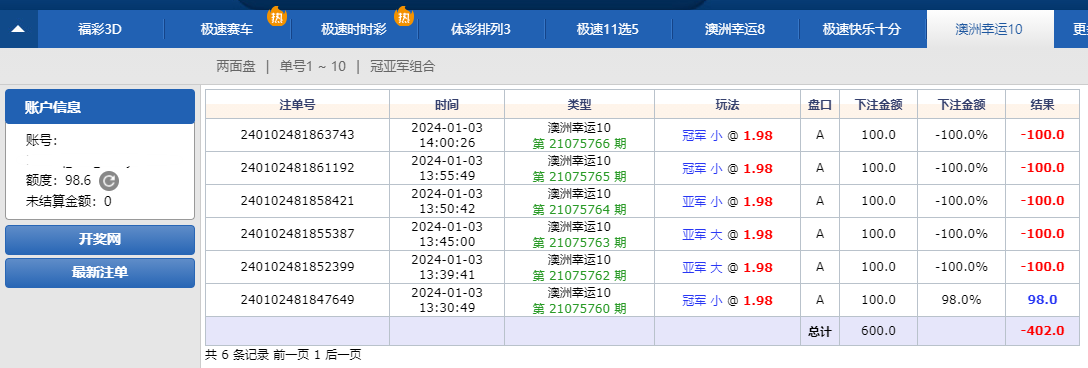Image resolution: width=1088 pixels, height=368 pixels.
Task: Click the period 第 21075765 期
Action: [579, 176]
